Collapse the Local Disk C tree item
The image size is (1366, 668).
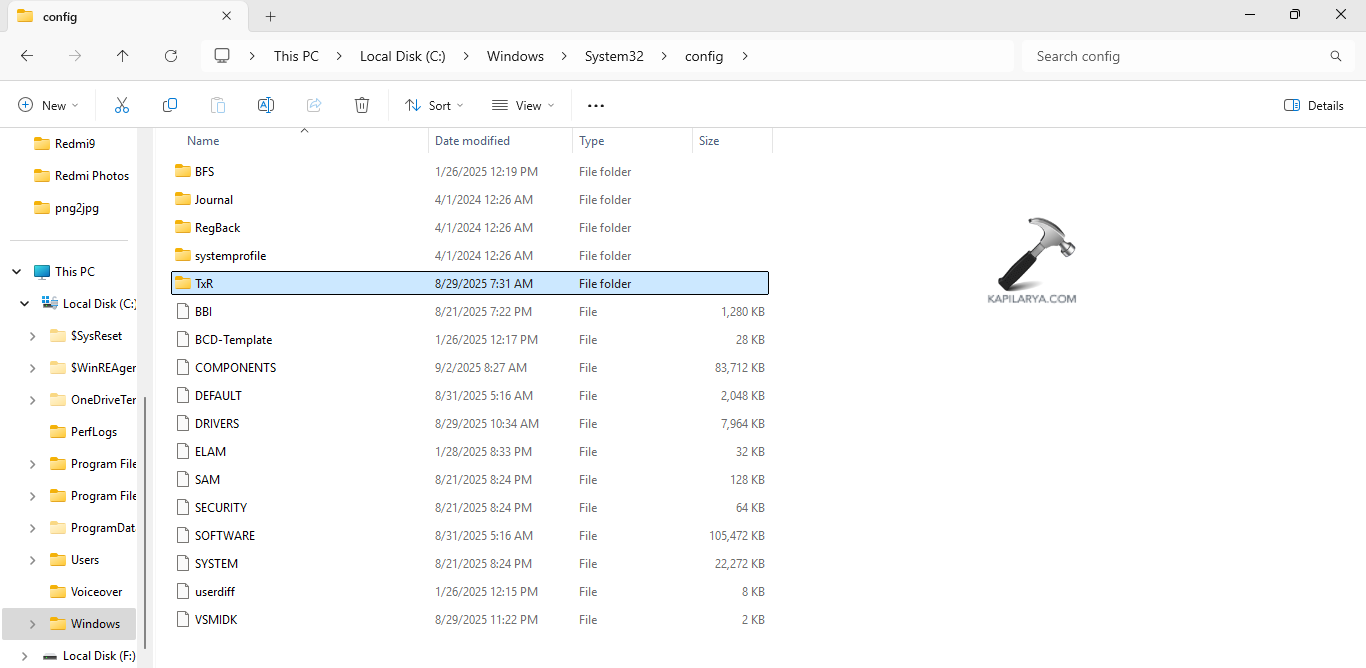click(23, 303)
